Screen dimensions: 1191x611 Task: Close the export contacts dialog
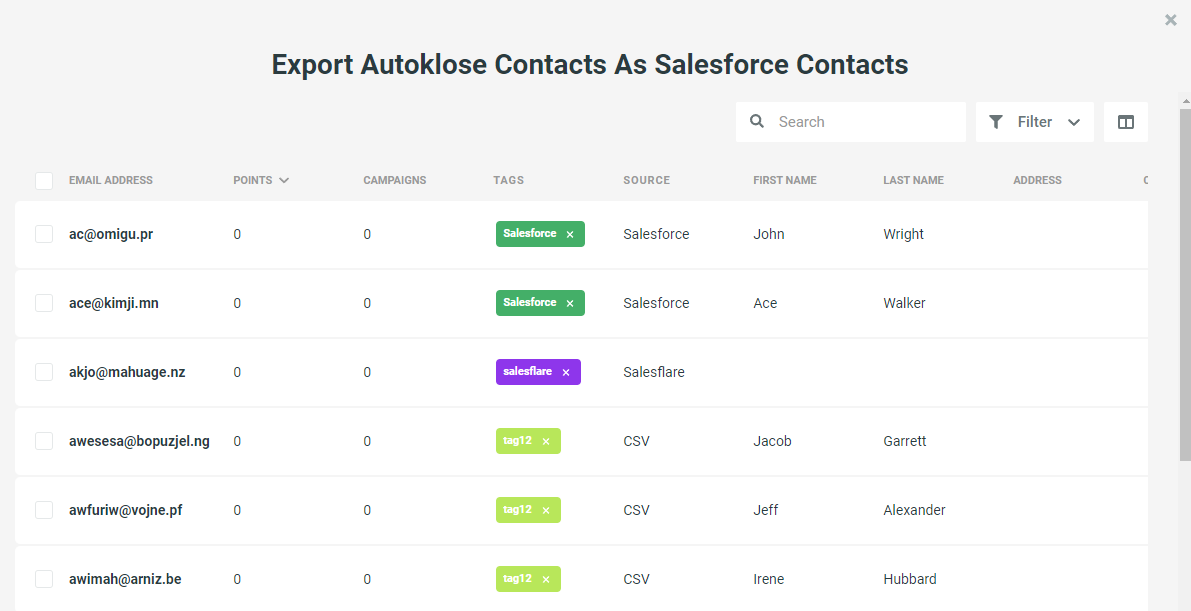point(1170,21)
